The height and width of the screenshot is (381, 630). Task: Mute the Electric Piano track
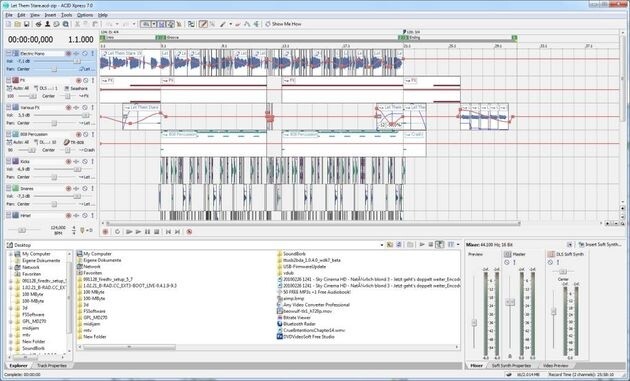[85, 53]
